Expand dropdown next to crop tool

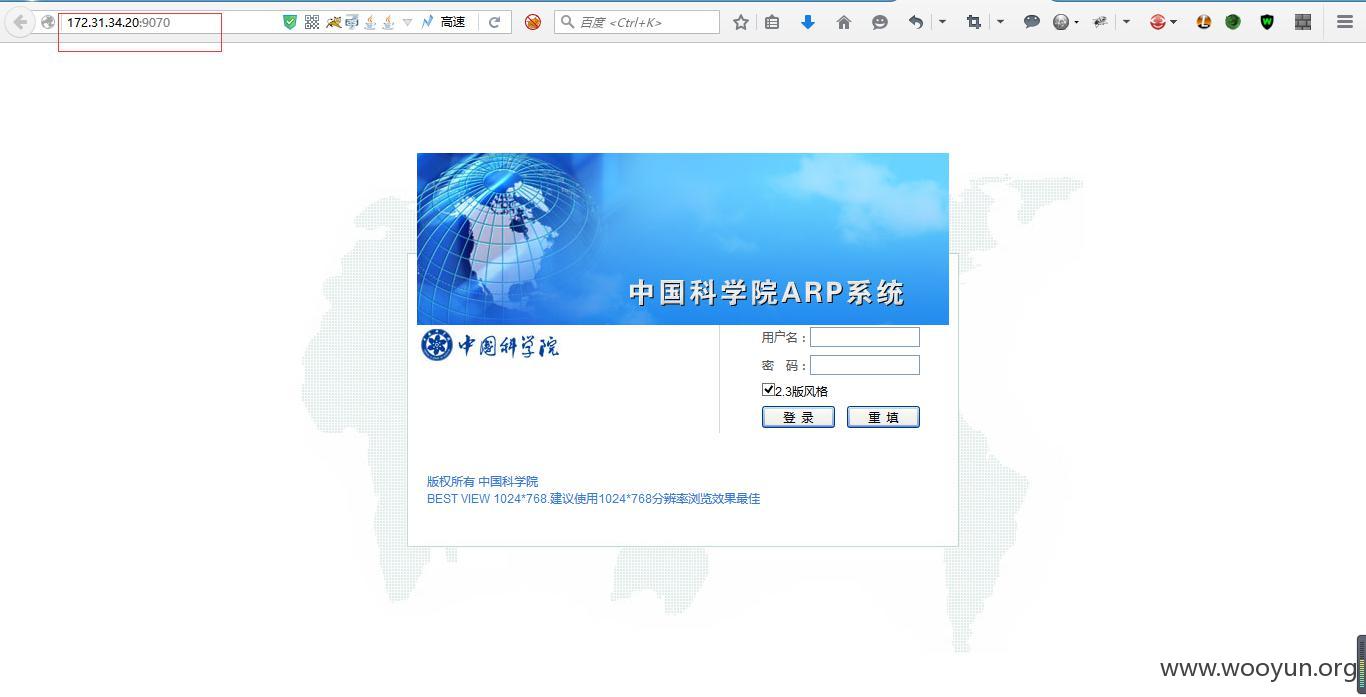[x=1000, y=22]
